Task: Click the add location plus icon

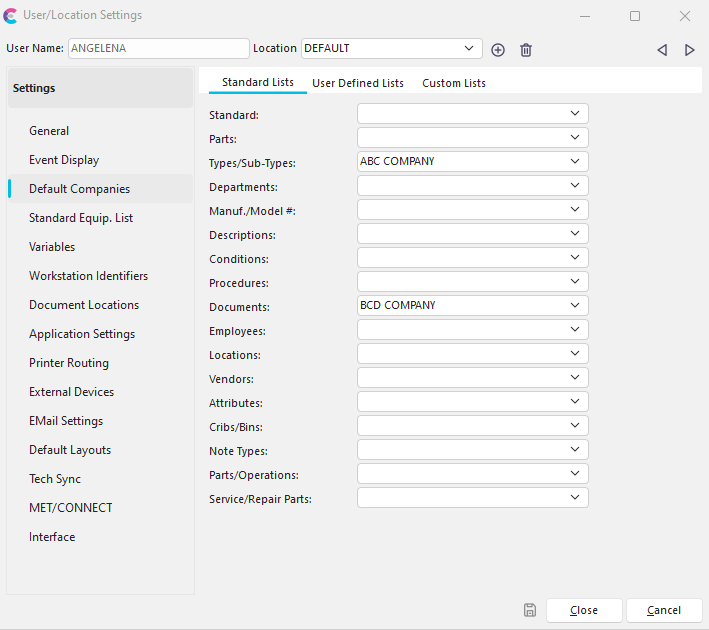Action: tap(498, 49)
